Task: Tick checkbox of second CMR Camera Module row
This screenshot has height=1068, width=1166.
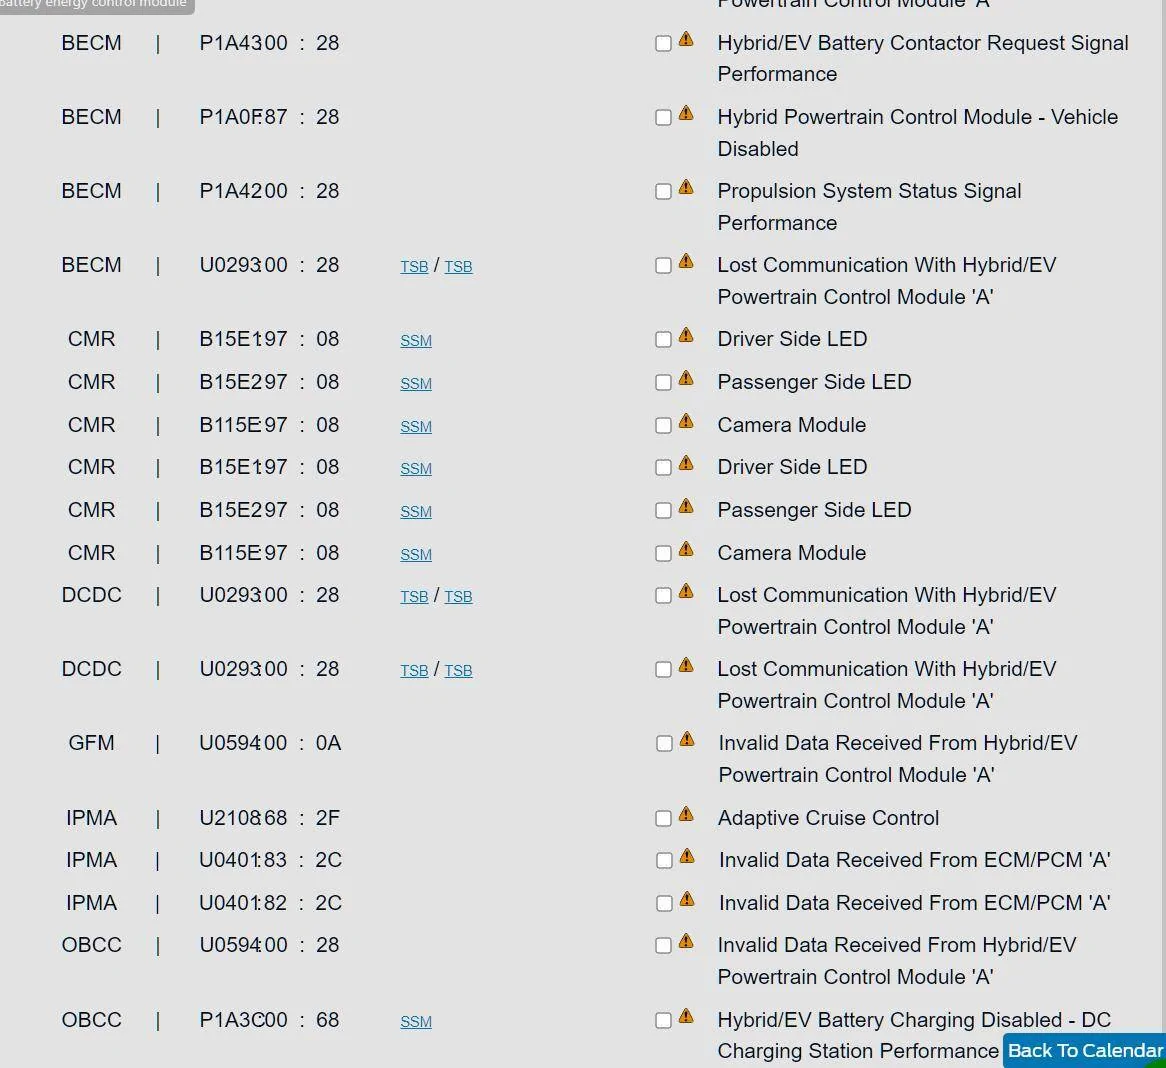Action: click(x=663, y=553)
